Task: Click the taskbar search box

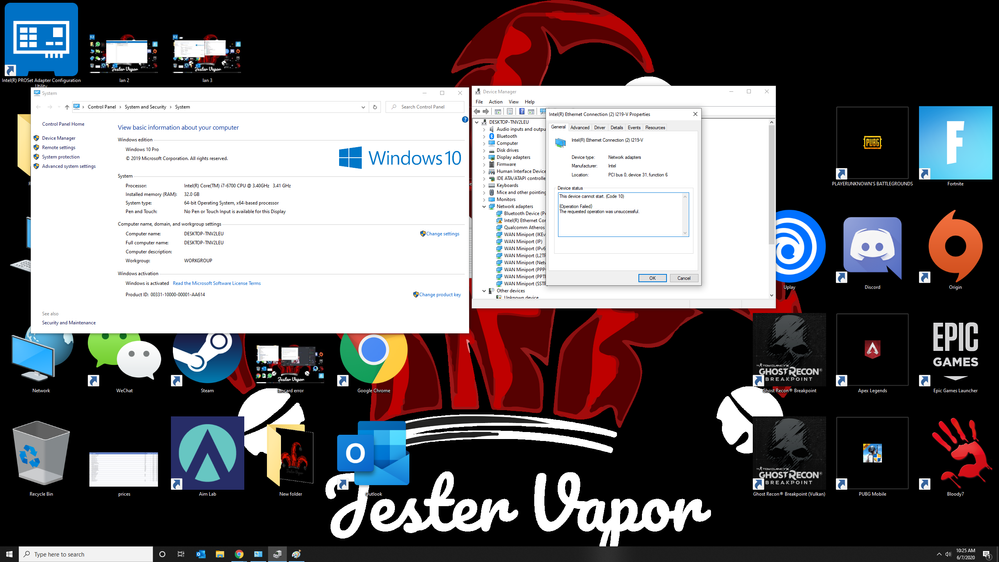Action: 86,554
